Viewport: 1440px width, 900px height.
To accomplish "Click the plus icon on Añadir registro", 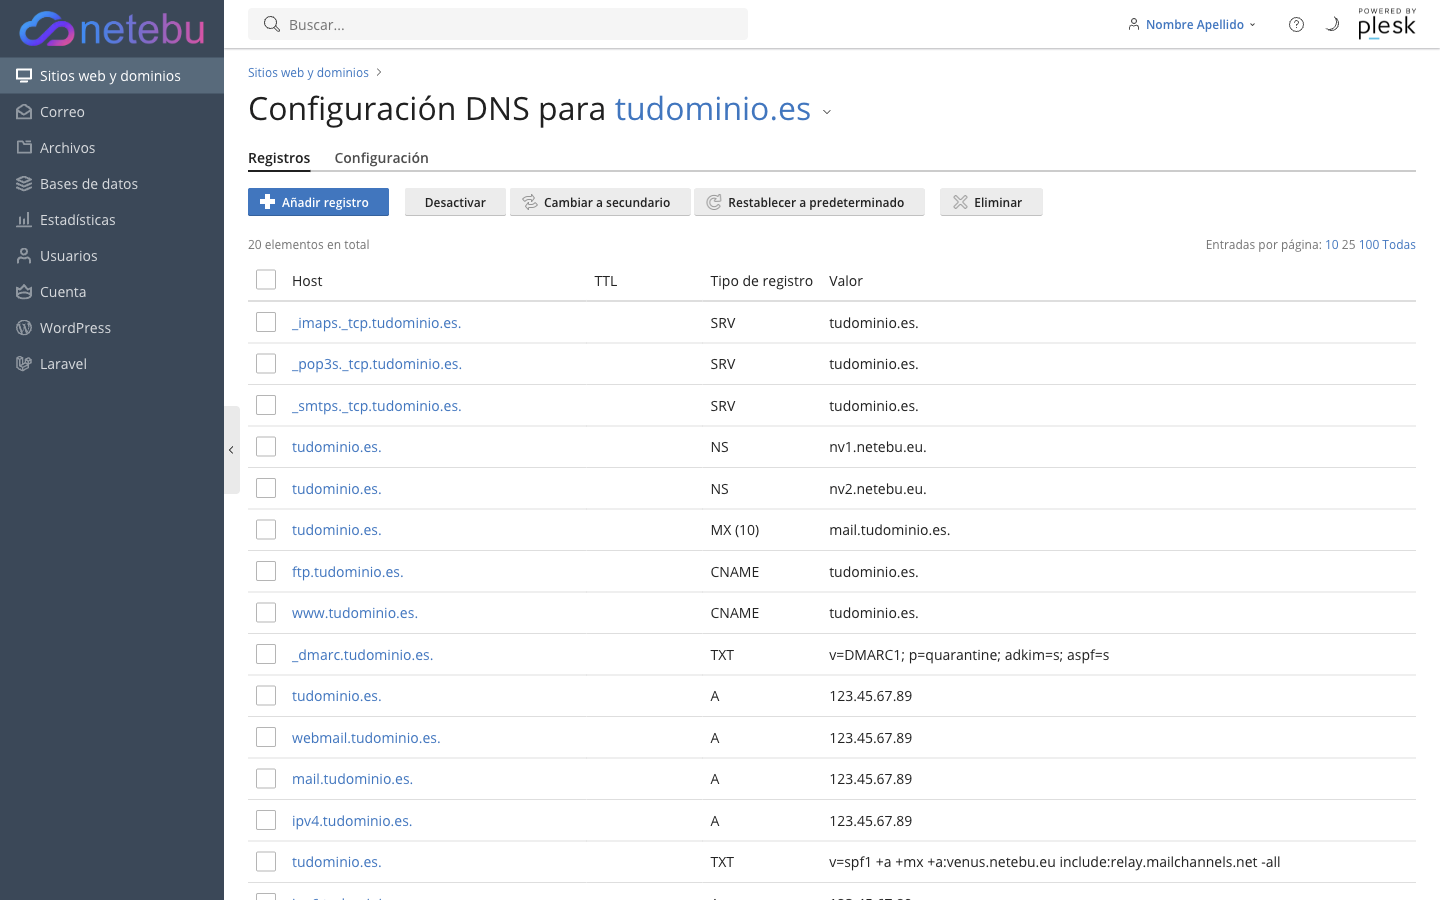I will 267,202.
